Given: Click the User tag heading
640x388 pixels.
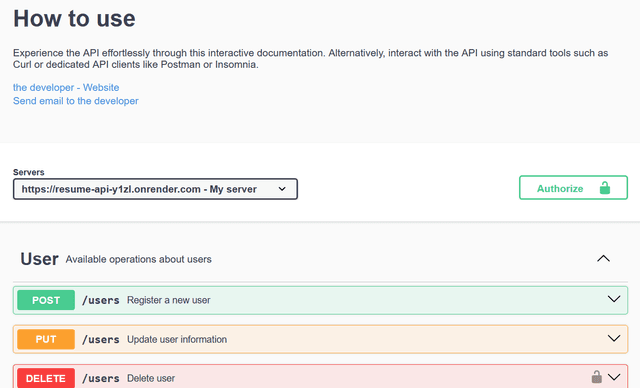Looking at the screenshot, I should 40,259.
